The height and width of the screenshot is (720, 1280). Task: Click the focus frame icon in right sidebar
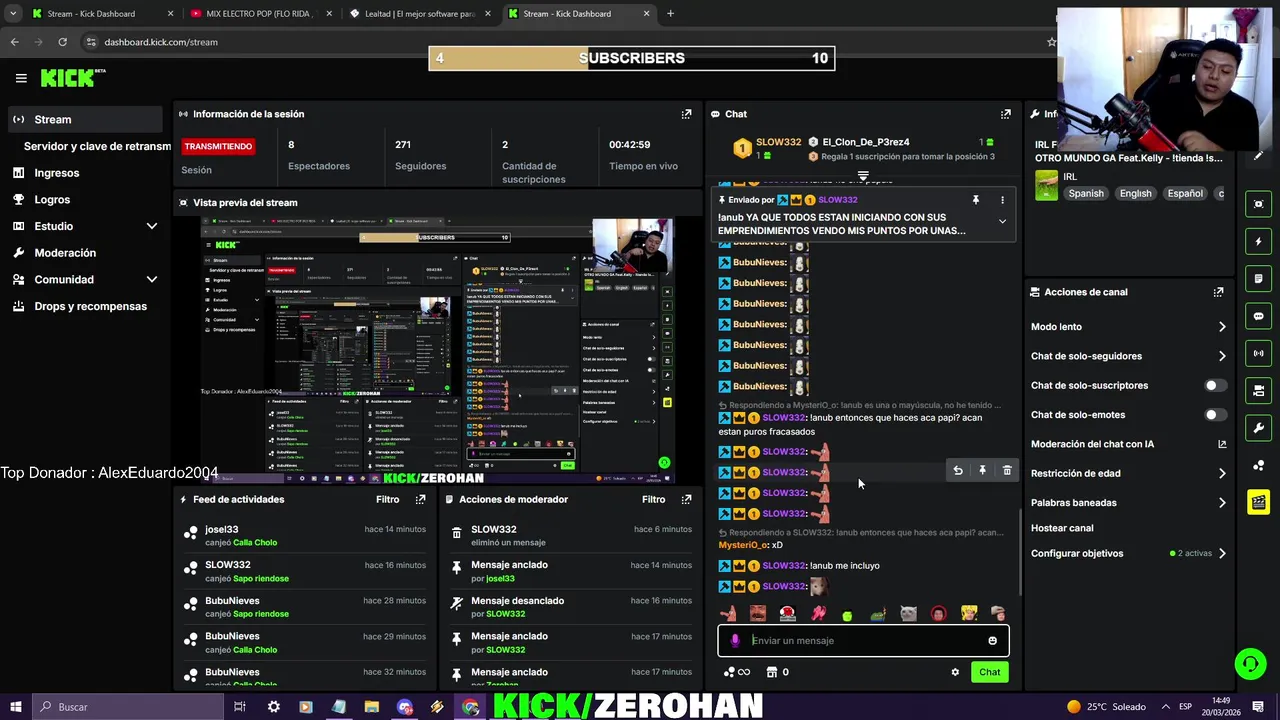pos(1258,204)
